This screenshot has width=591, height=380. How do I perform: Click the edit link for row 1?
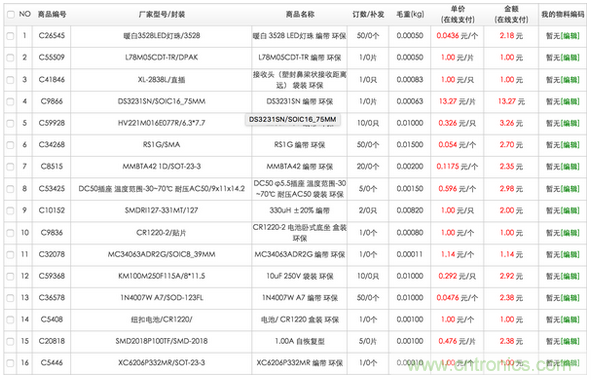tap(570, 36)
